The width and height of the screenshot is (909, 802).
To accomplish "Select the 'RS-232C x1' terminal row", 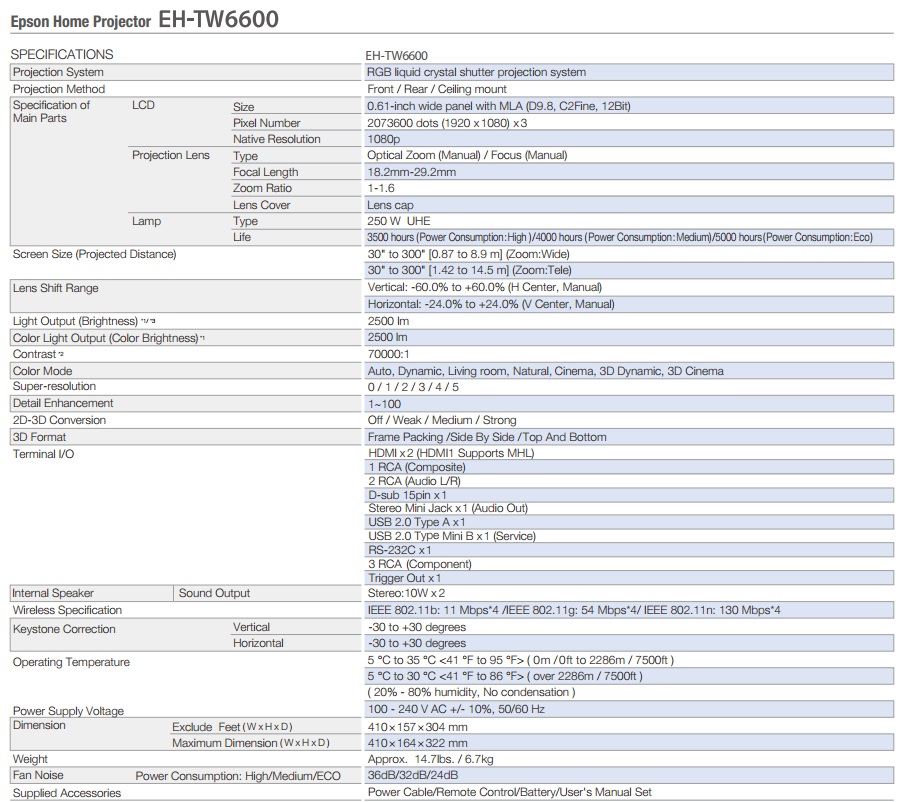I will tap(628, 550).
